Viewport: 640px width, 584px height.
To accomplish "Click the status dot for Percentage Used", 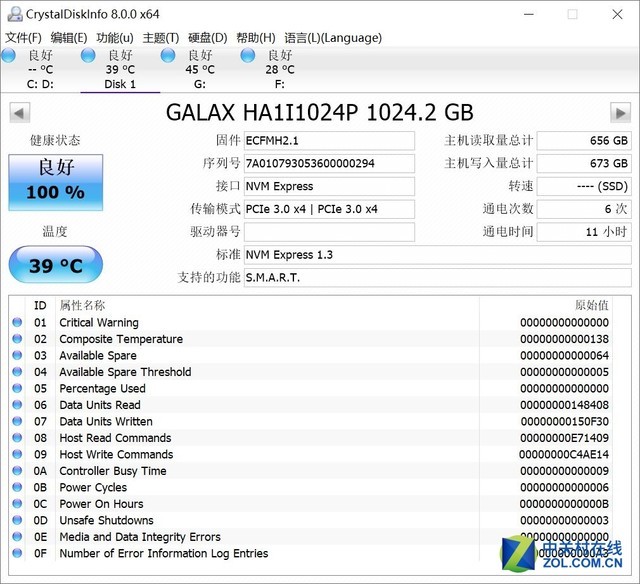I will point(17,388).
